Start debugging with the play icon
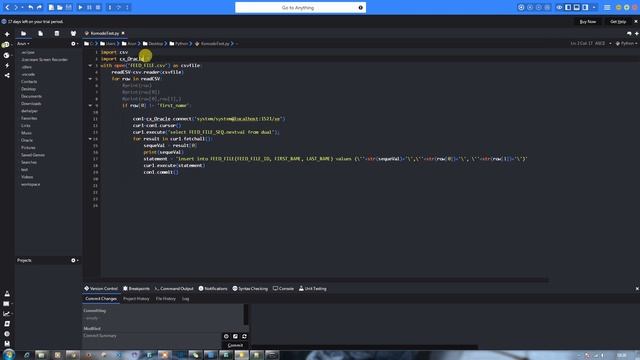The width and height of the screenshot is (640, 360). point(80,7)
